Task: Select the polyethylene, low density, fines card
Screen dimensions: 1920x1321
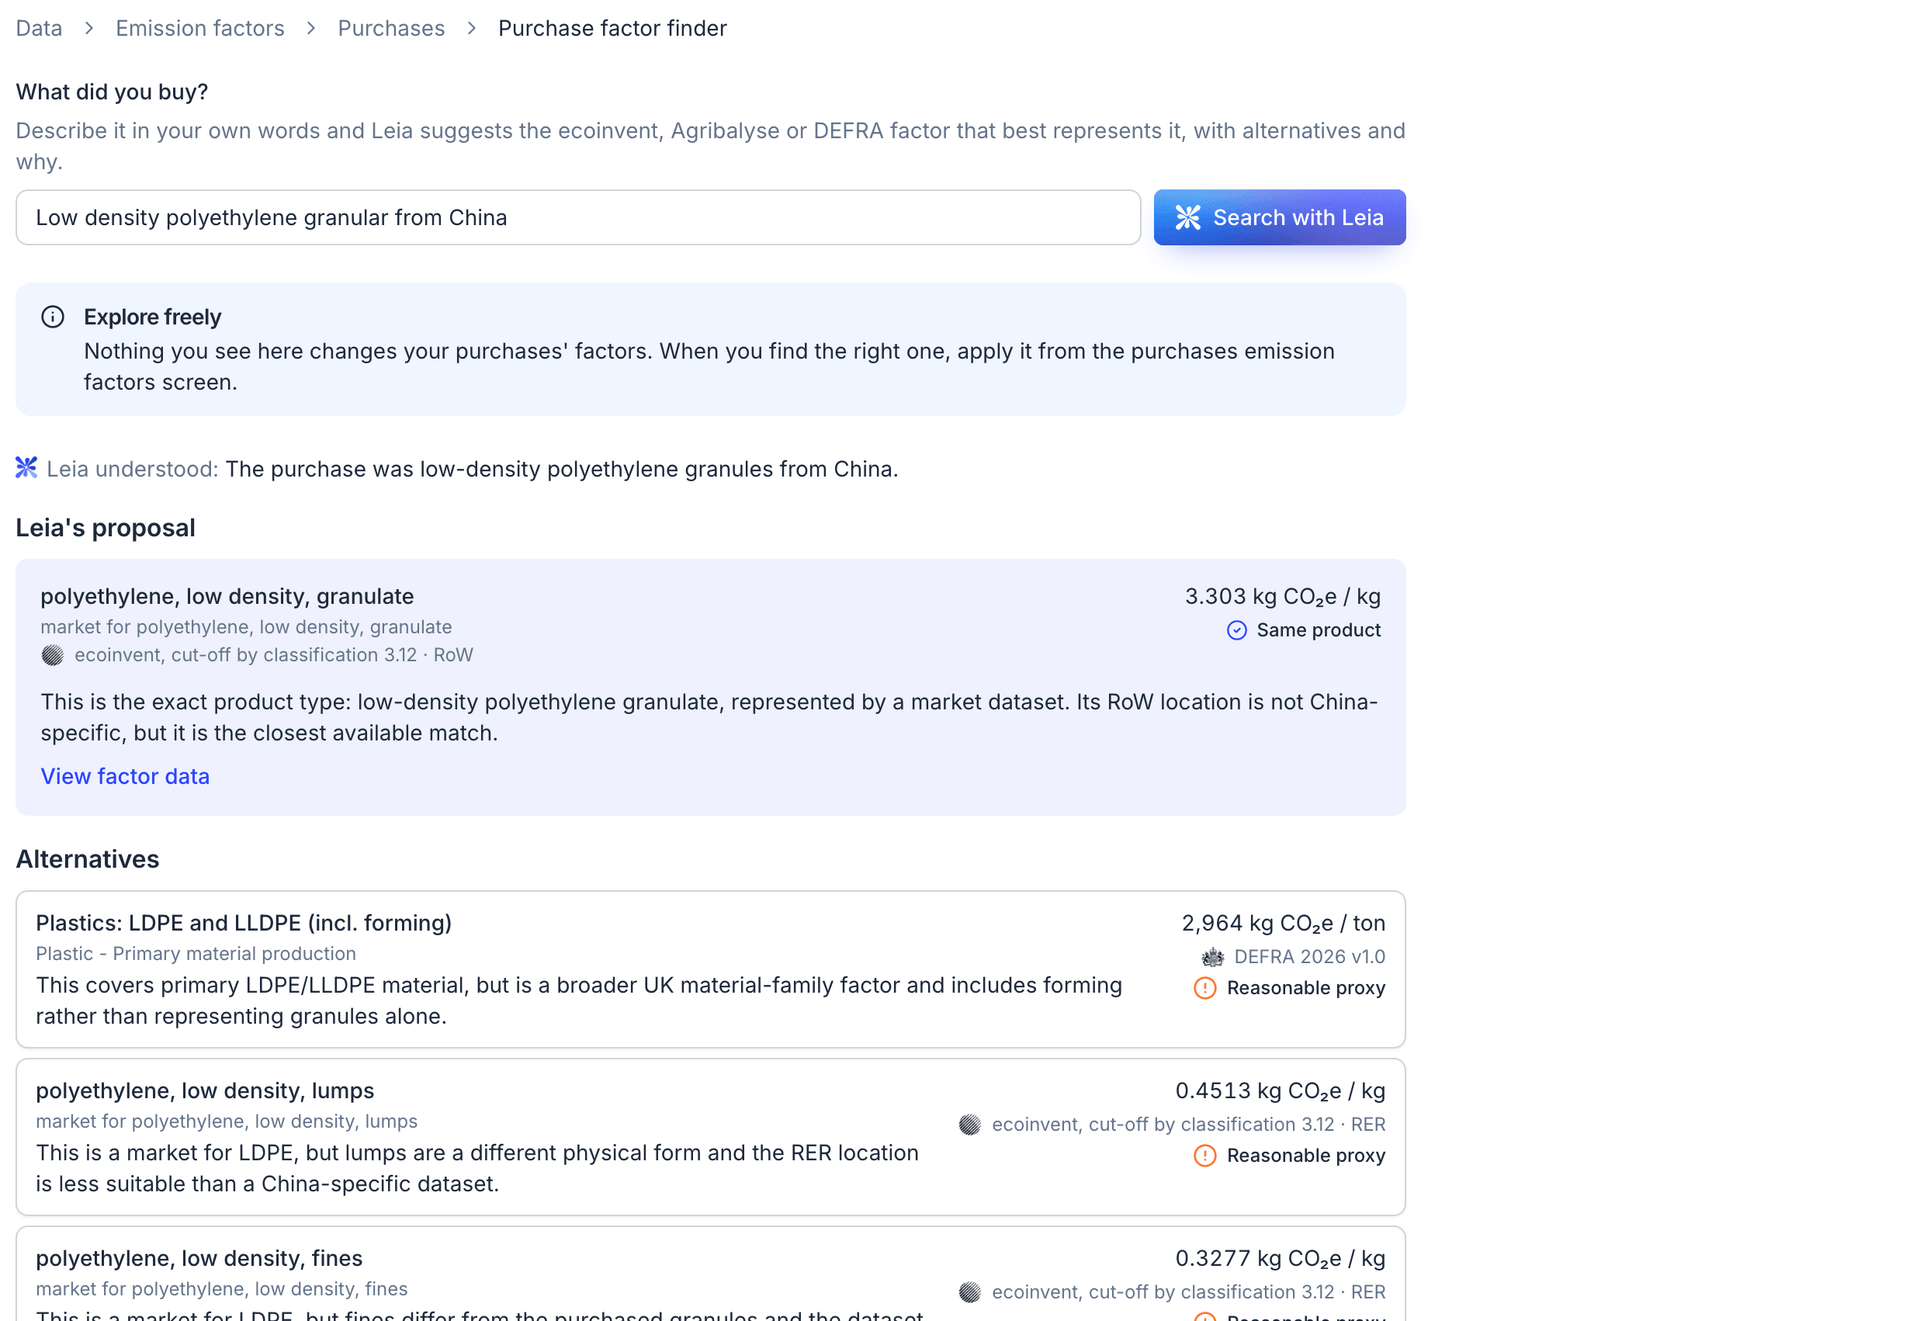Action: (711, 1274)
